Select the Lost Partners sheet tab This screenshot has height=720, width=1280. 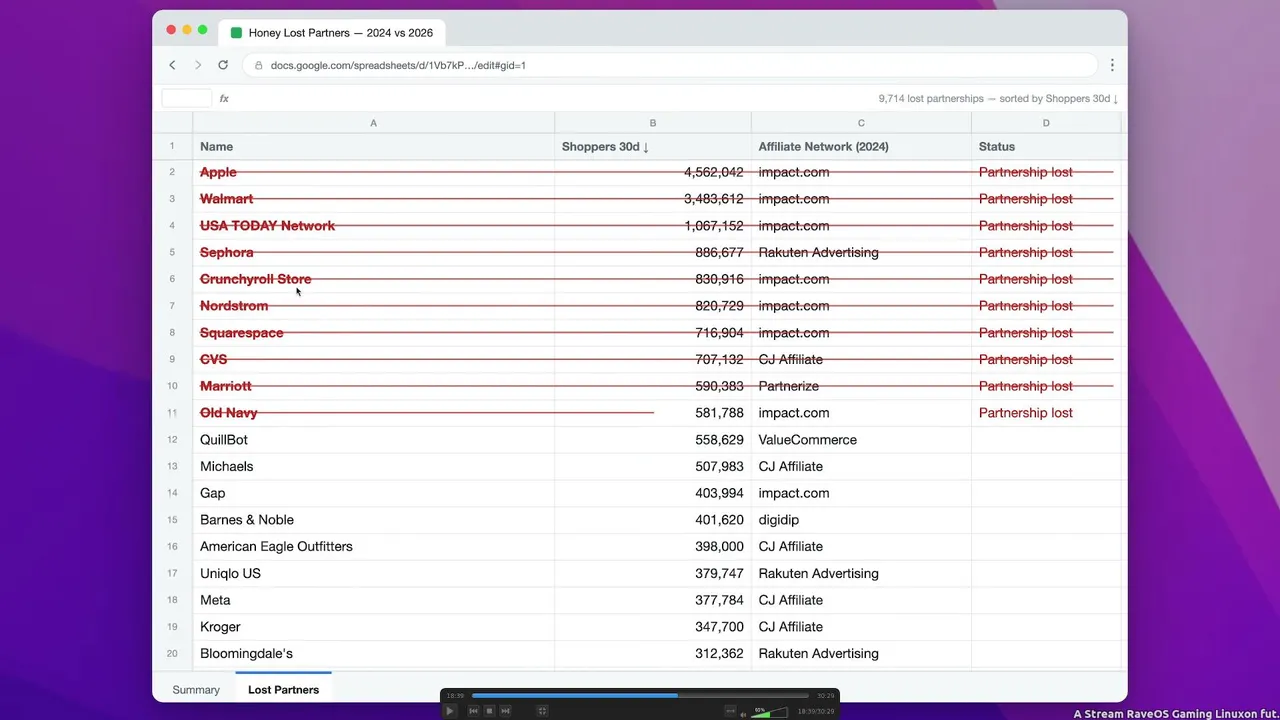(x=284, y=690)
